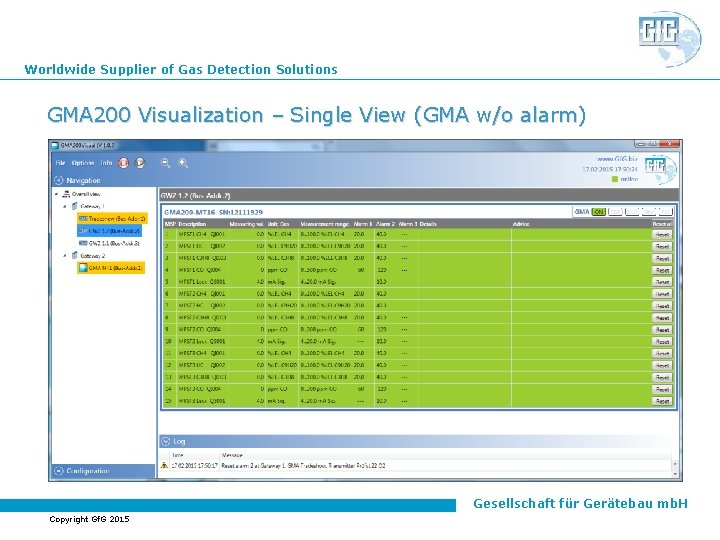Collapse the Overall view tree node
Screen dimensions: 720x540
pyautogui.click(x=56, y=194)
